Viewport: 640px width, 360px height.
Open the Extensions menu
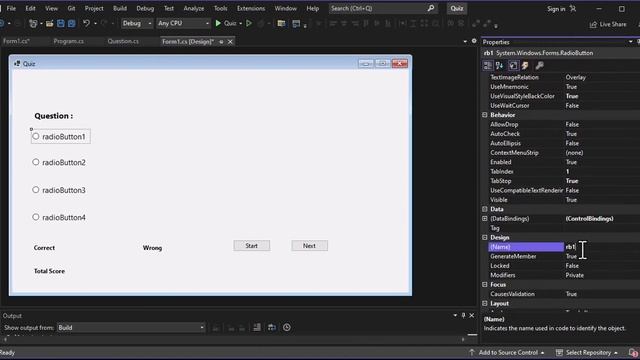pyautogui.click(x=251, y=8)
